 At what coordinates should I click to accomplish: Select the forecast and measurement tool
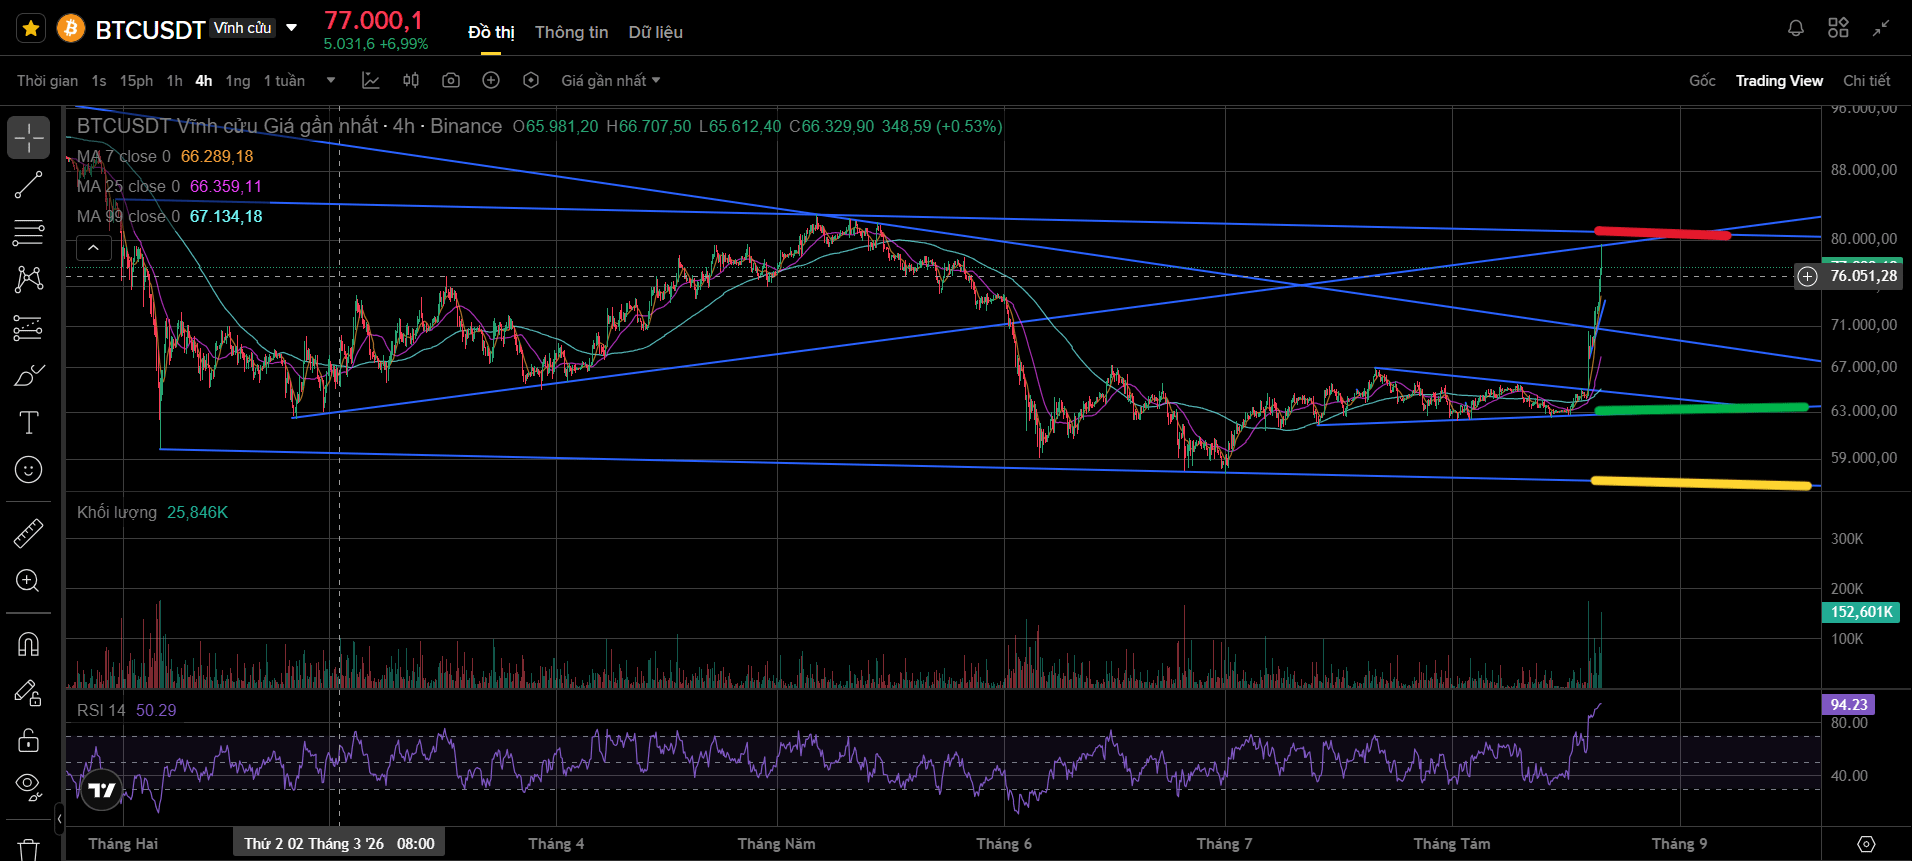(x=29, y=327)
